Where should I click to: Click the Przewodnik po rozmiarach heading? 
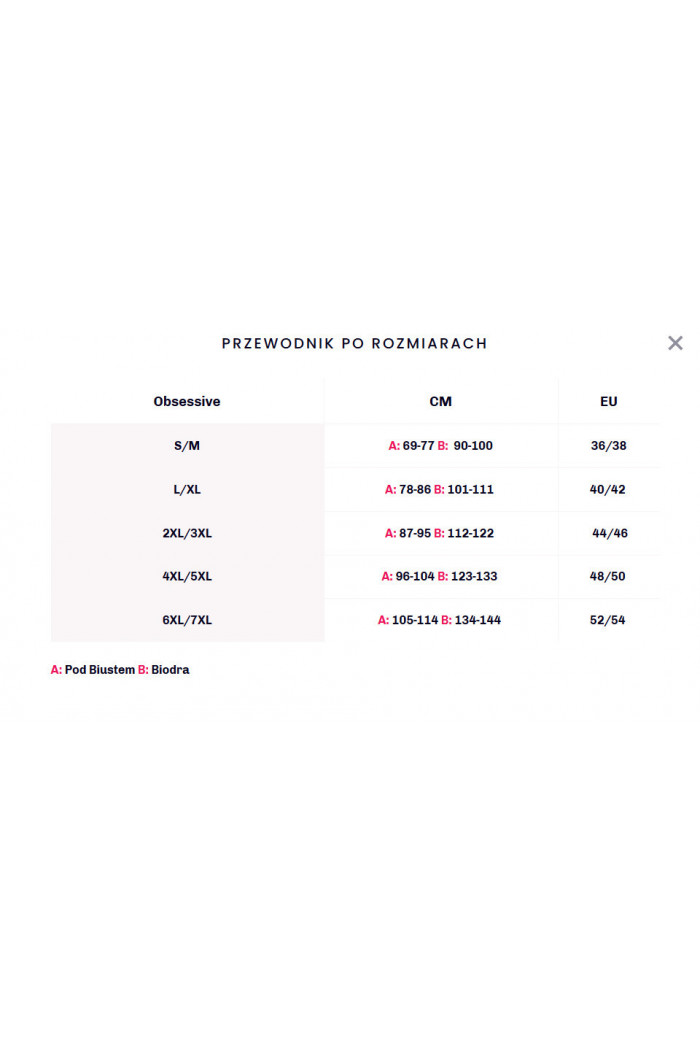click(354, 343)
